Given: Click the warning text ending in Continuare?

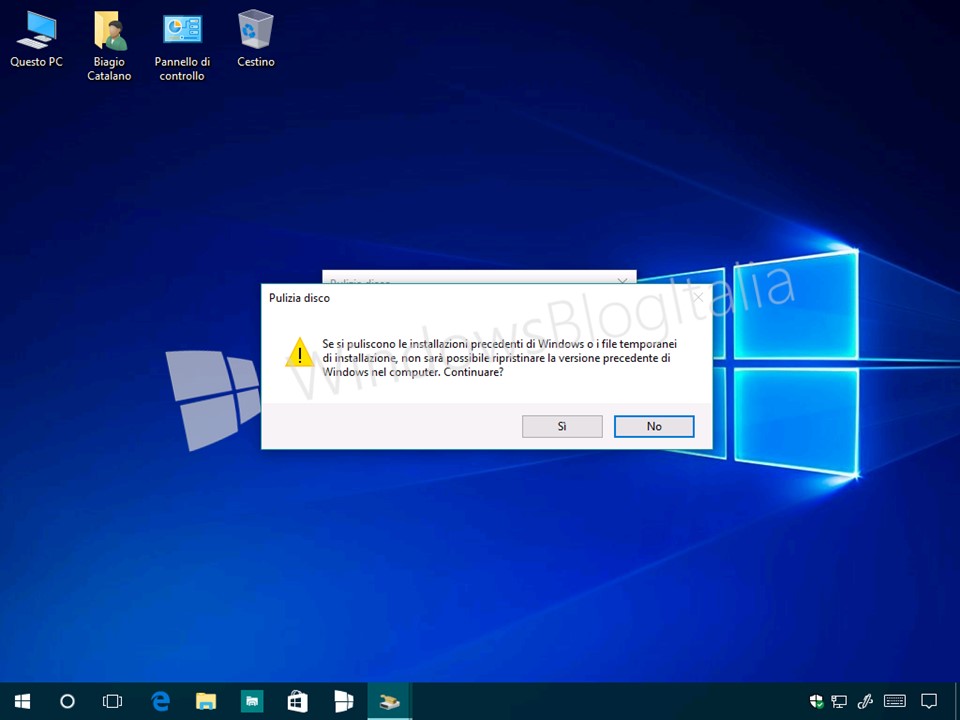Looking at the screenshot, I should pos(500,358).
